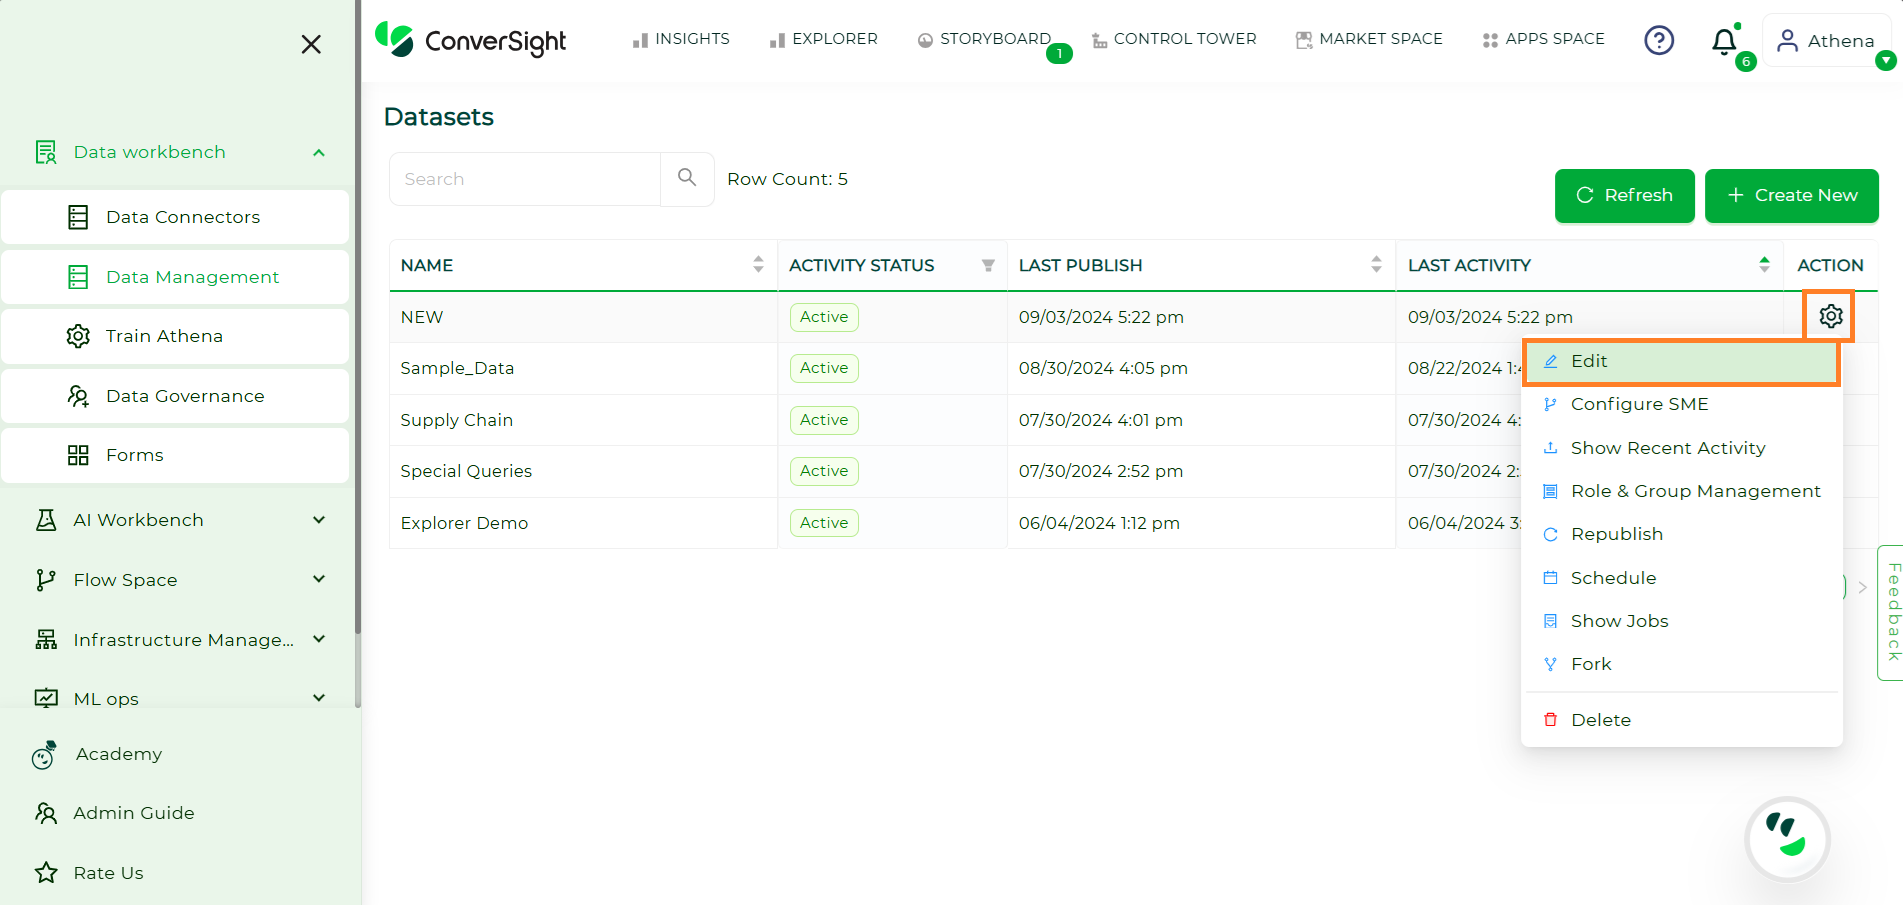The width and height of the screenshot is (1903, 905).
Task: Open the Athena user profile dropdown
Action: [x=1827, y=41]
